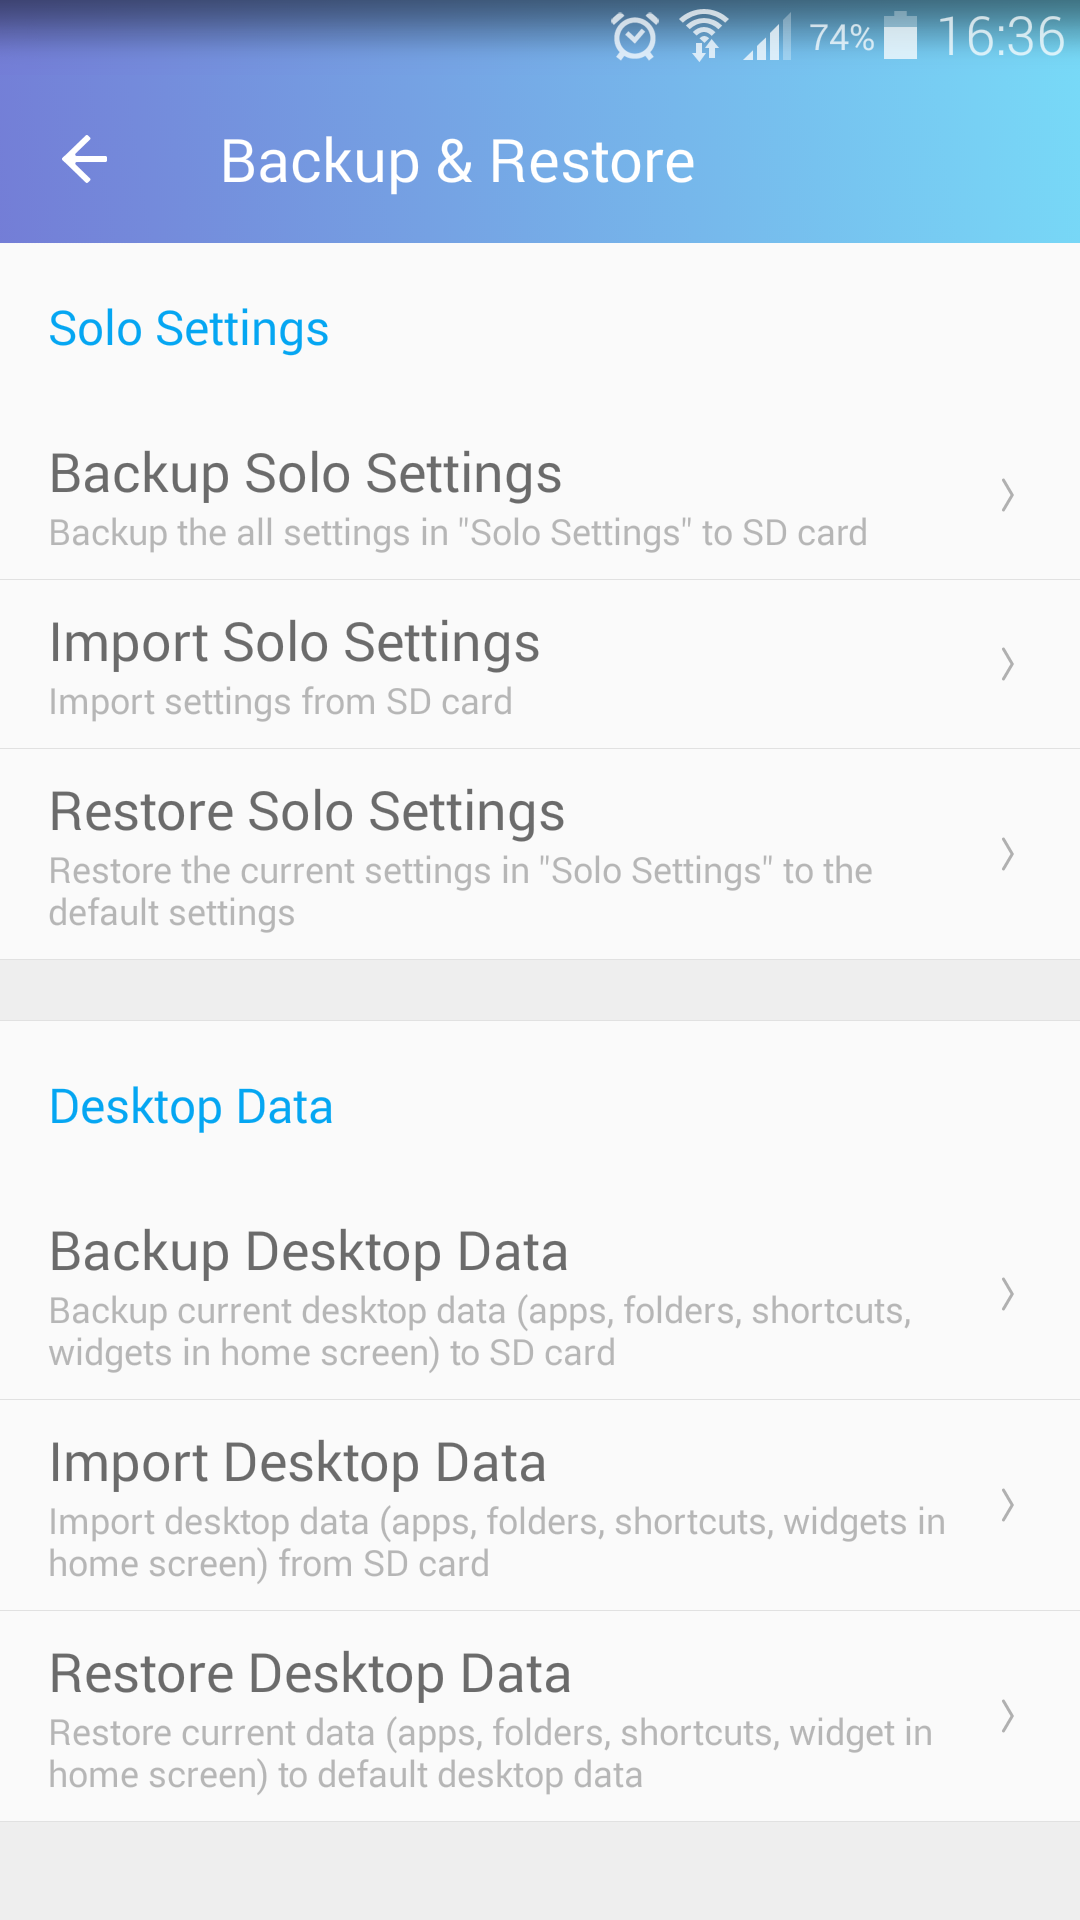Open chevron beside Restore Solo Settings
Screen dimensions: 1080x1920
click(1007, 854)
